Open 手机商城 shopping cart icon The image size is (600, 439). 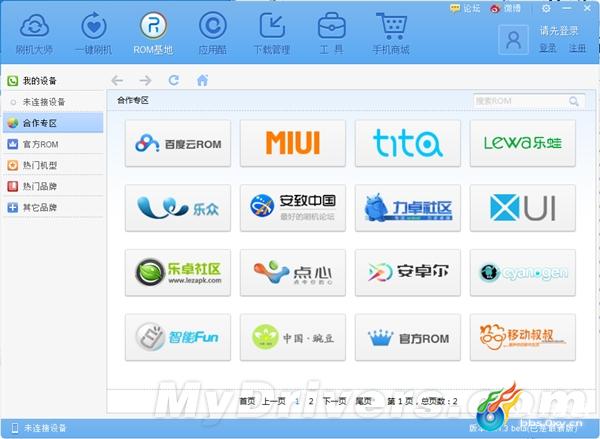point(391,26)
